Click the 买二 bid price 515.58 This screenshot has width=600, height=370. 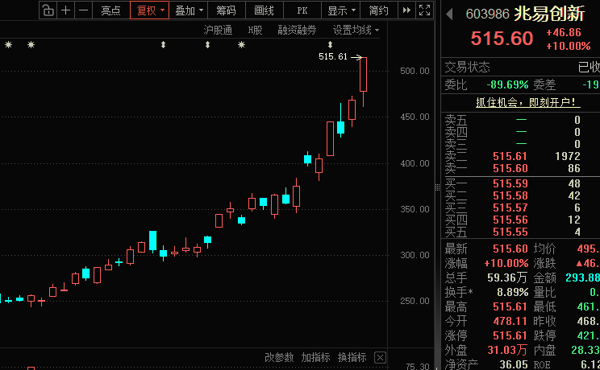coord(510,196)
